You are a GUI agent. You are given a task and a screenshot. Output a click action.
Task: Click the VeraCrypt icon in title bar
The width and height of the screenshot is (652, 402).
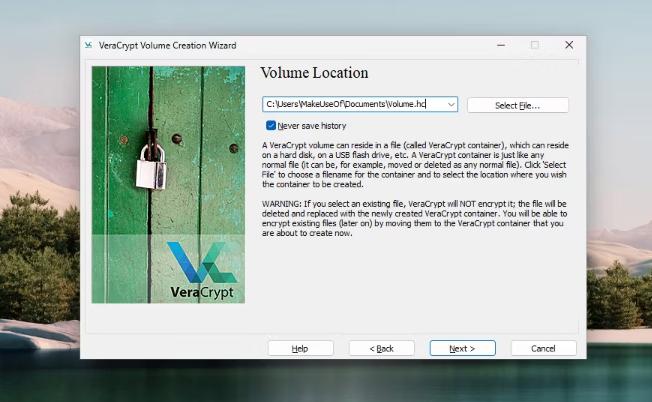coord(89,45)
